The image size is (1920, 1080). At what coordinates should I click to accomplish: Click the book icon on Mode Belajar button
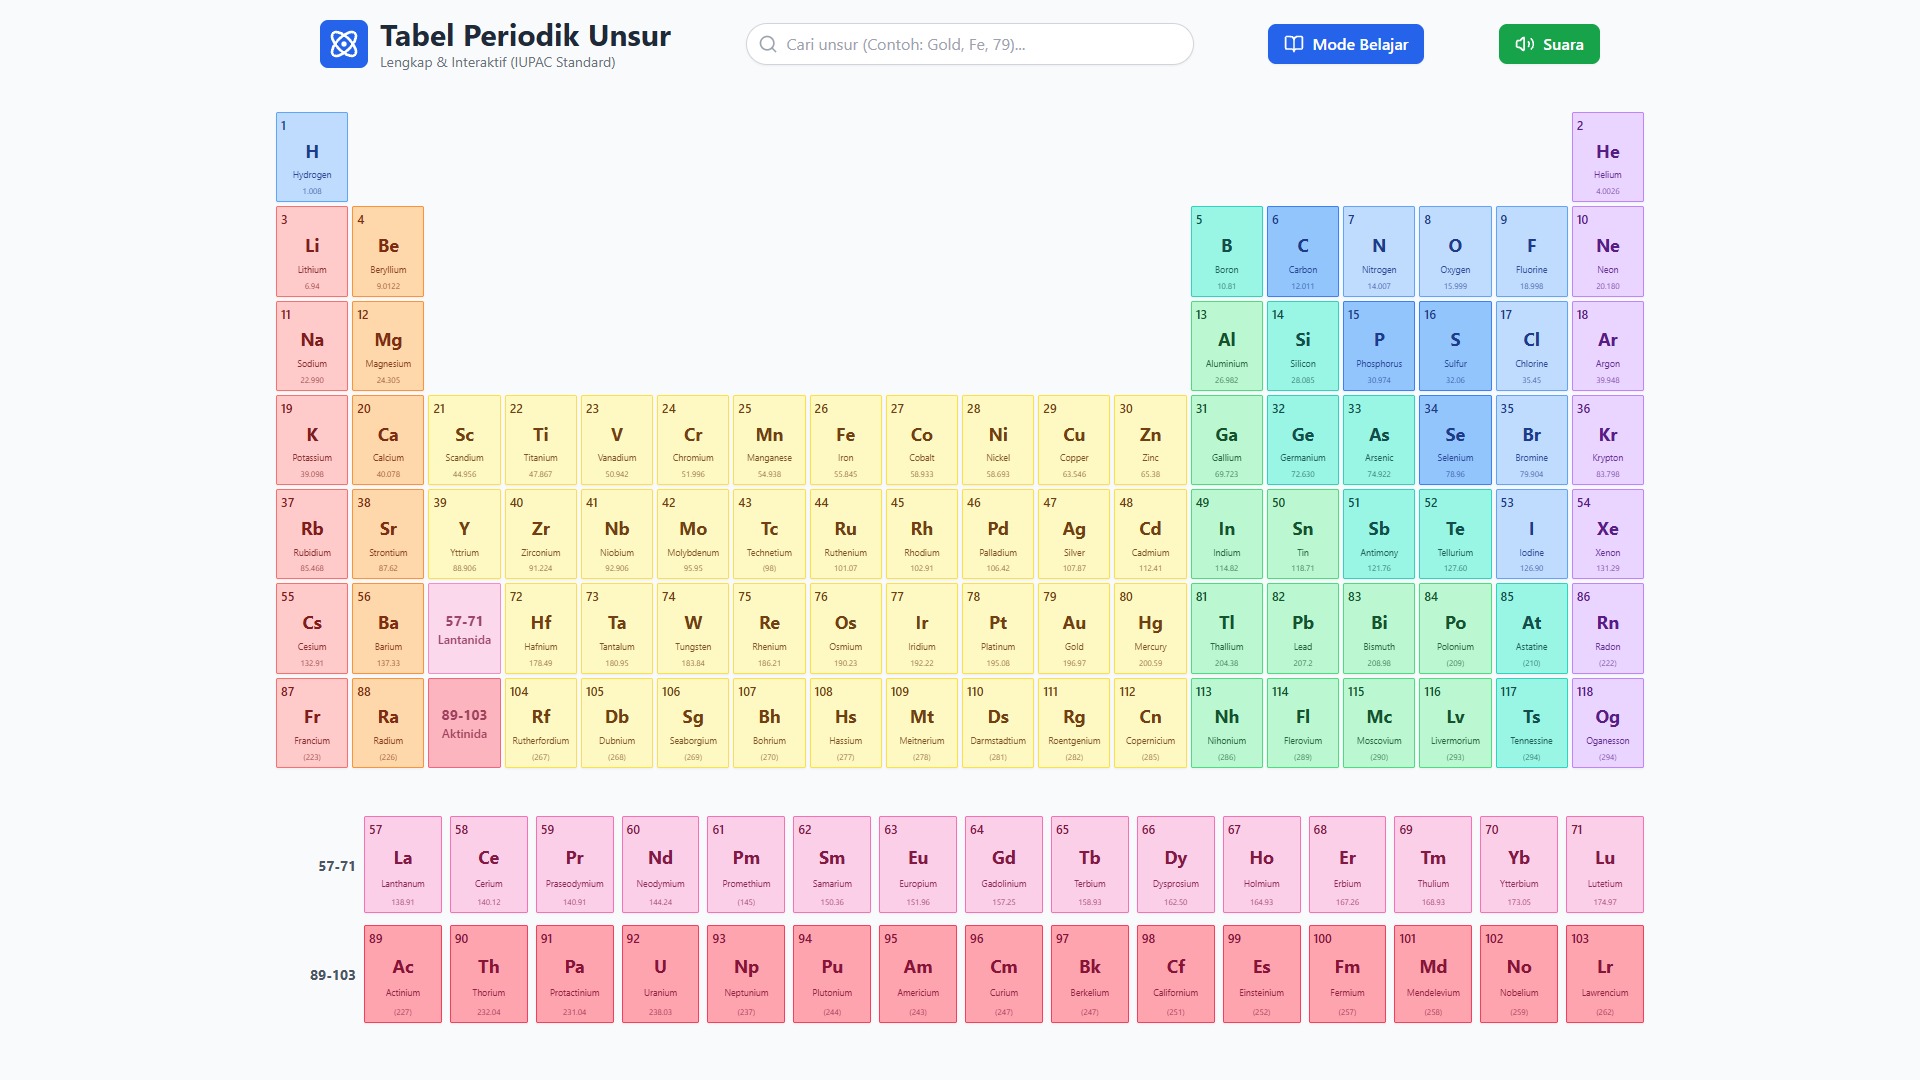click(x=1294, y=44)
